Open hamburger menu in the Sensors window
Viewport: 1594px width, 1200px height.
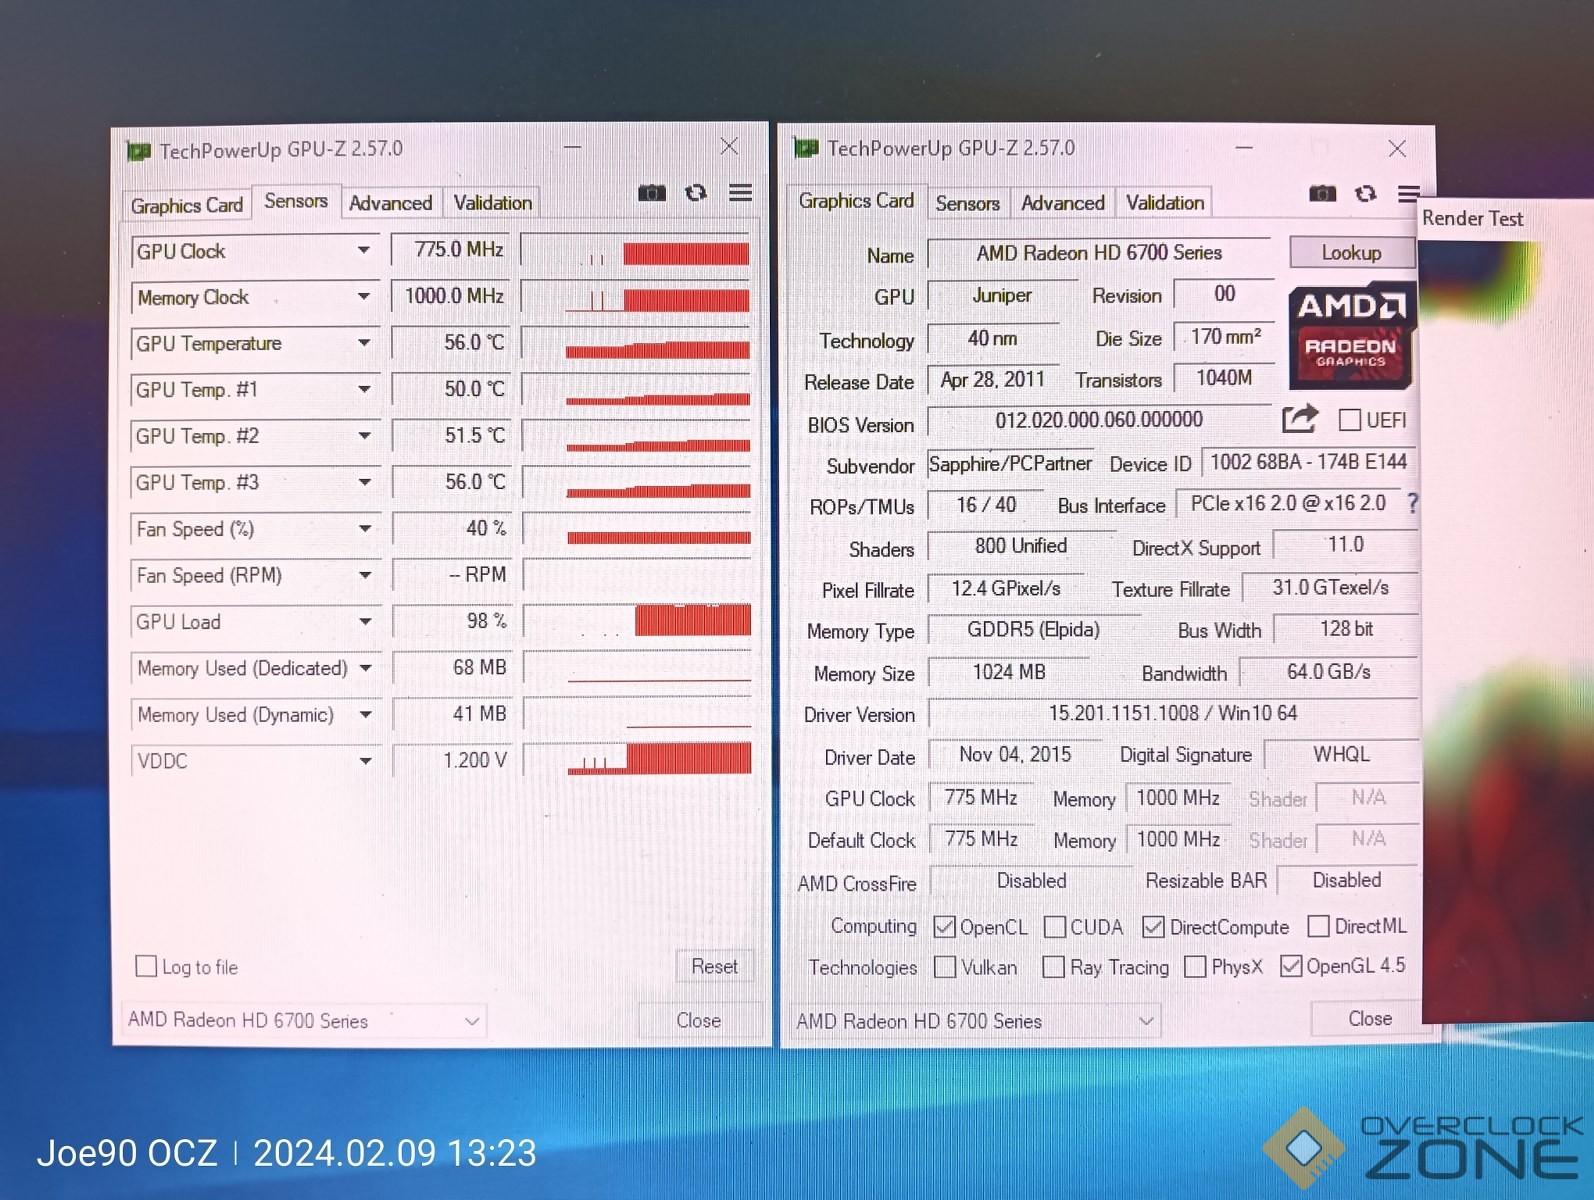tap(740, 192)
